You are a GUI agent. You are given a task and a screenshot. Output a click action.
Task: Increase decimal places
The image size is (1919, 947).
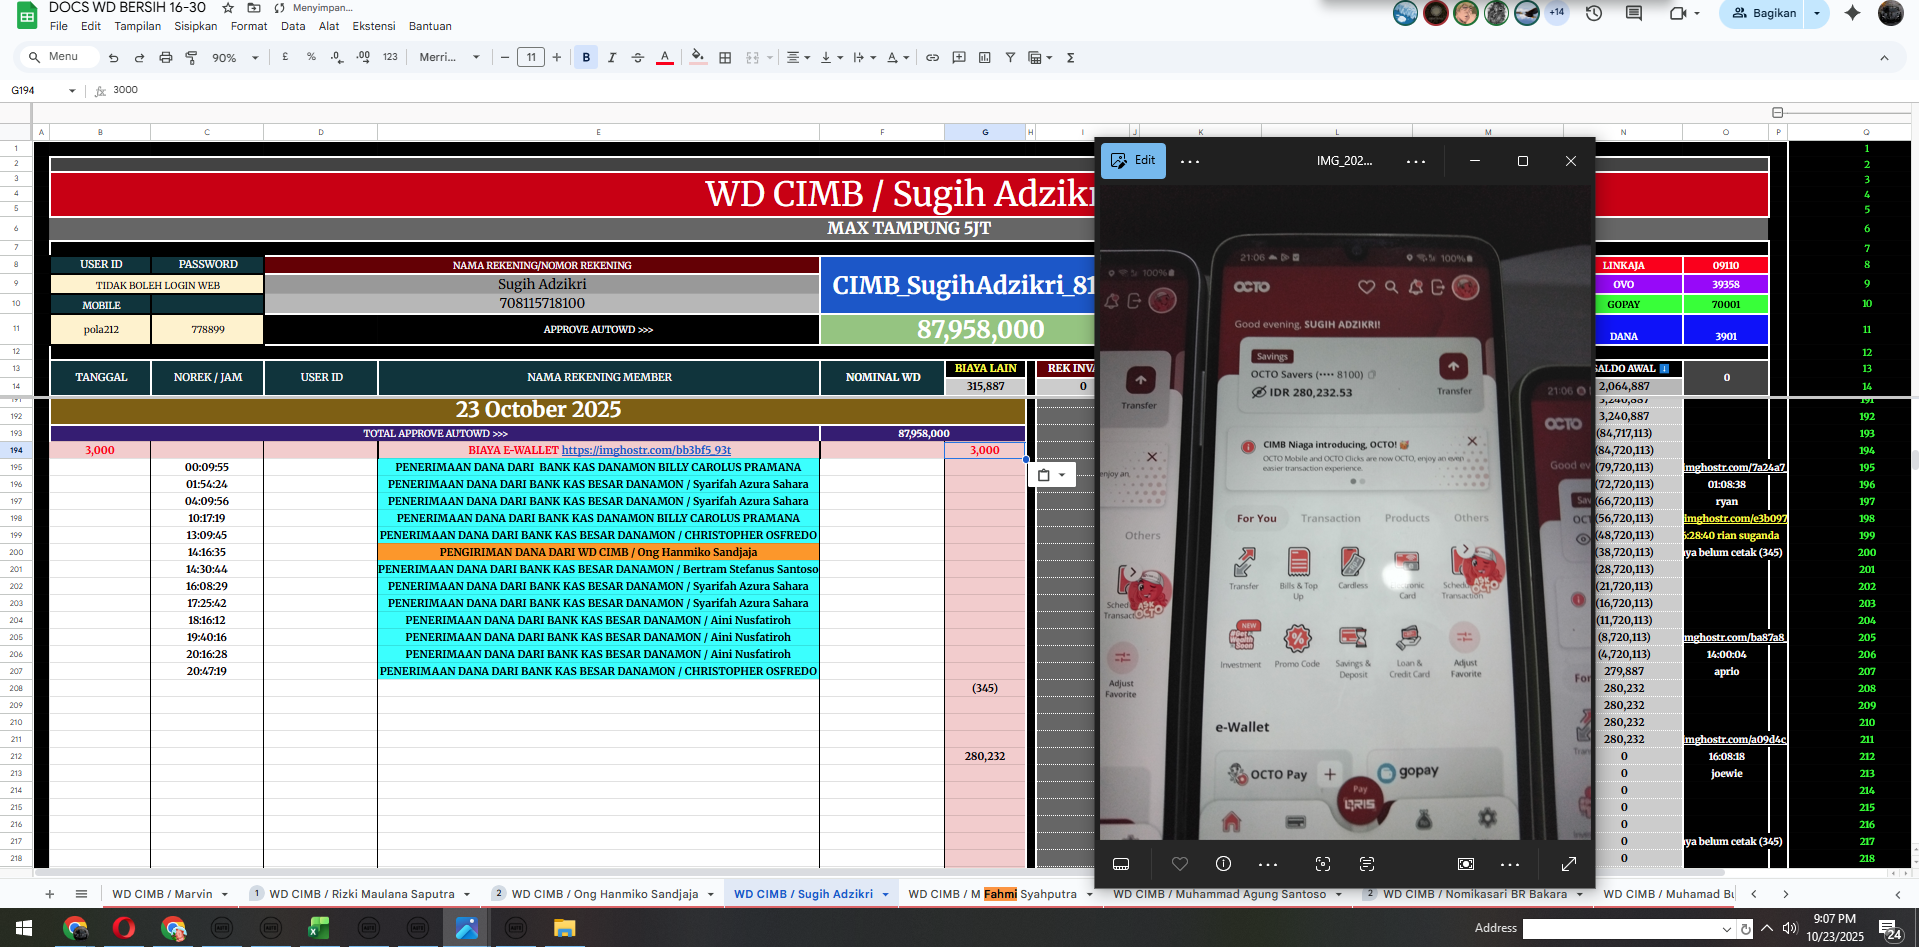click(x=363, y=57)
